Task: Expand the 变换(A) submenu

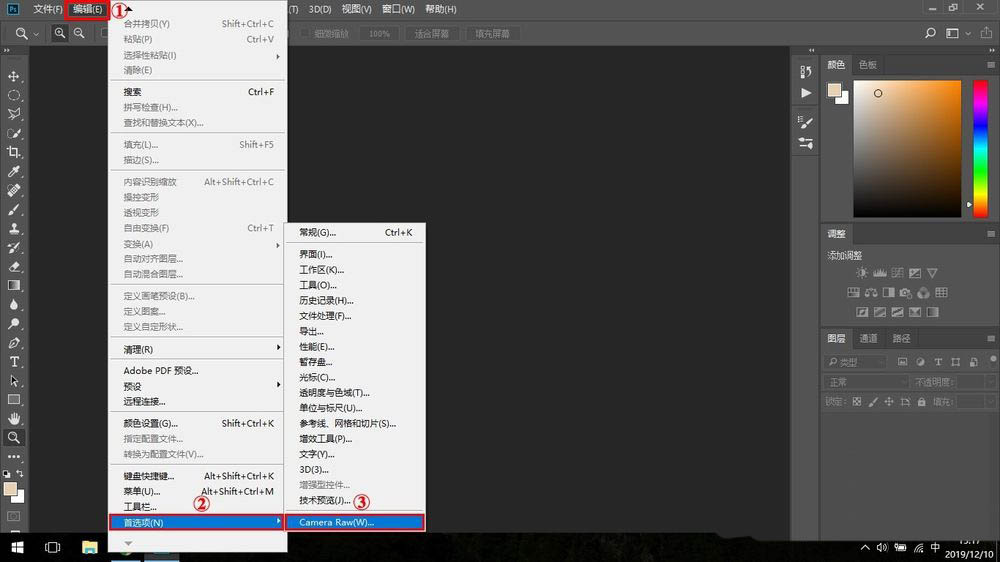Action: tap(197, 244)
